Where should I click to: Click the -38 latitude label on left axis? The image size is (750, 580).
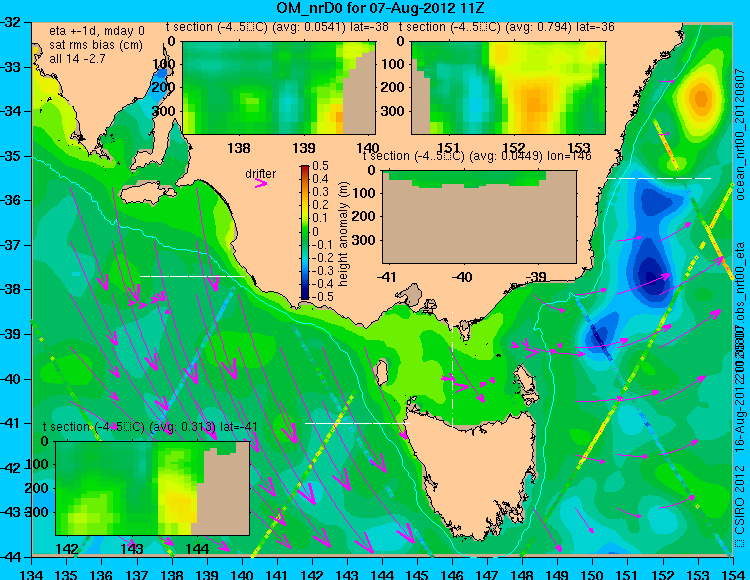[11, 289]
